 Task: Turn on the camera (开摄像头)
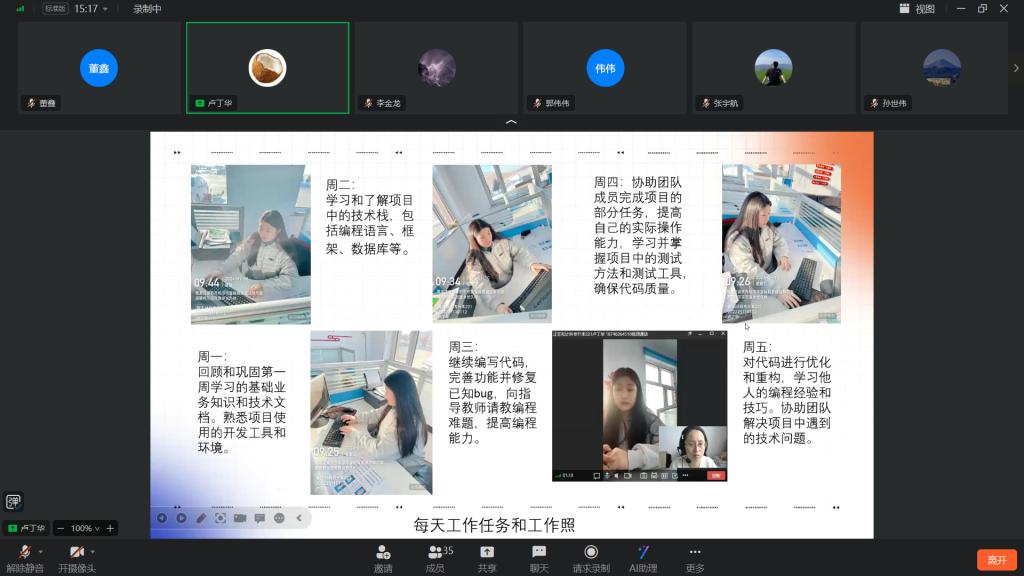(x=76, y=553)
